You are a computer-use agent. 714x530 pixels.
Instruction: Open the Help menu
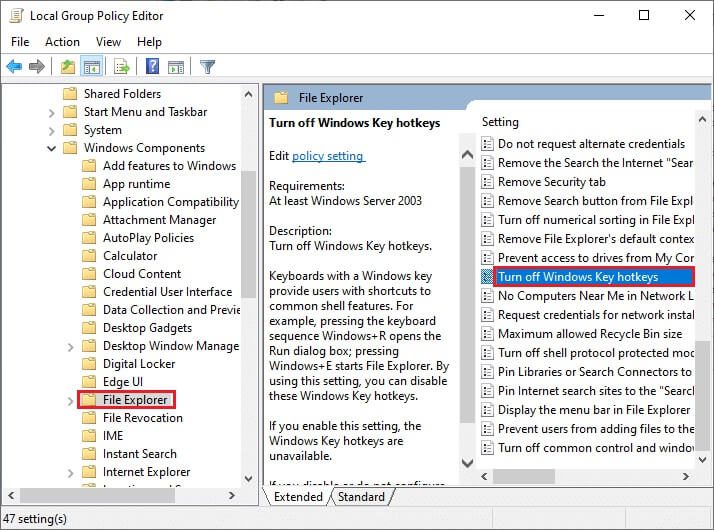[x=149, y=42]
